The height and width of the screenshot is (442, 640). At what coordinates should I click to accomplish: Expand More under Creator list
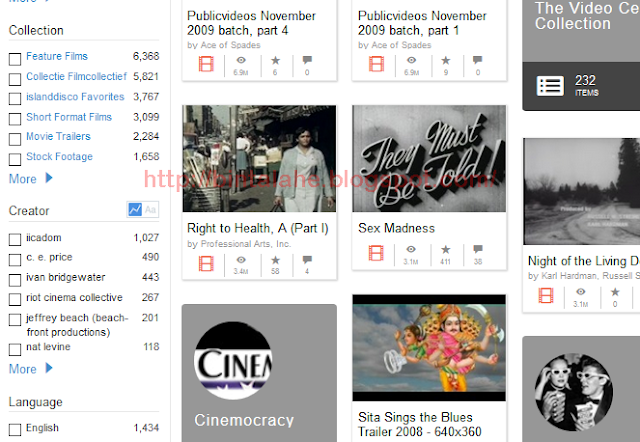tap(31, 369)
